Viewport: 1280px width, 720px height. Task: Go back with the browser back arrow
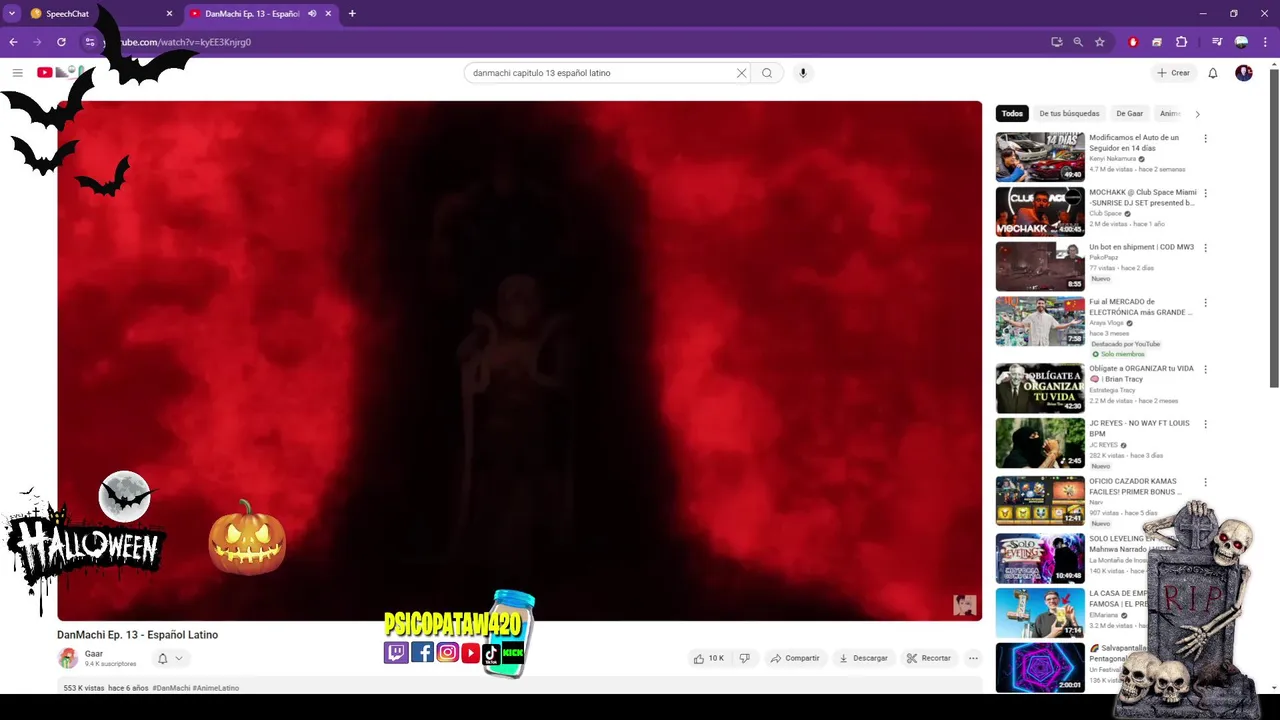click(x=13, y=42)
